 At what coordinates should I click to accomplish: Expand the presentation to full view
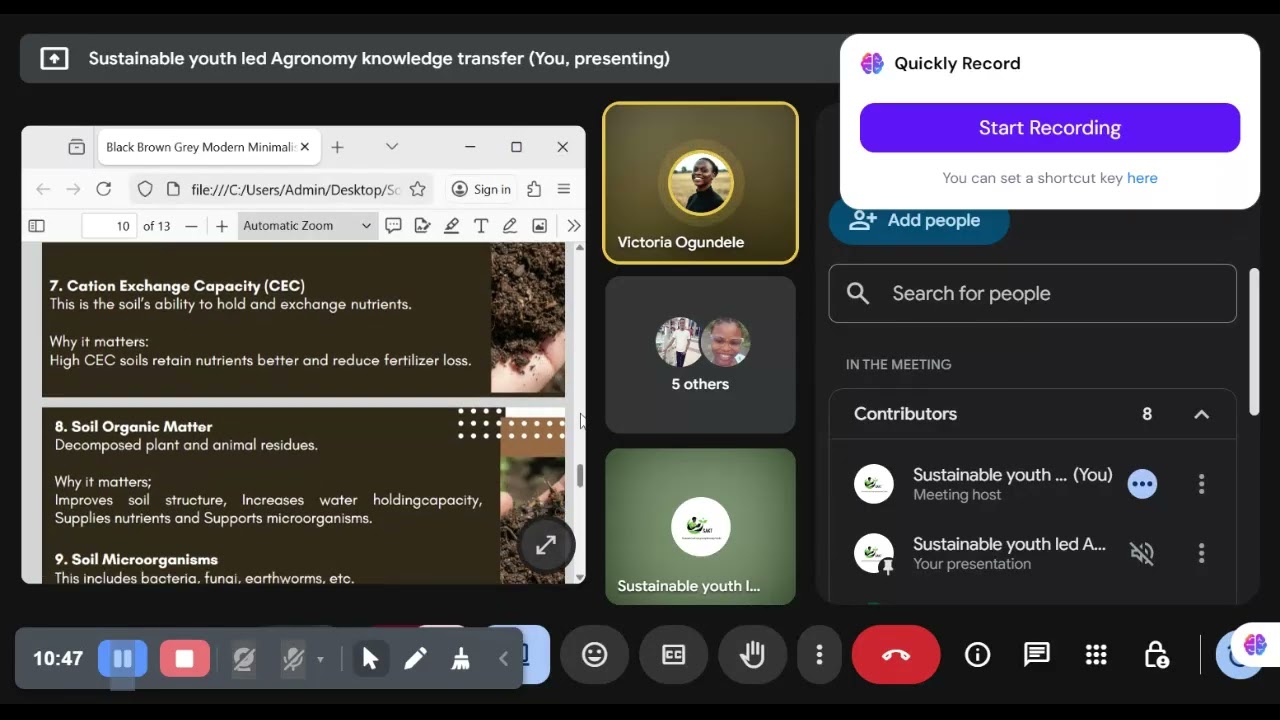tap(546, 545)
